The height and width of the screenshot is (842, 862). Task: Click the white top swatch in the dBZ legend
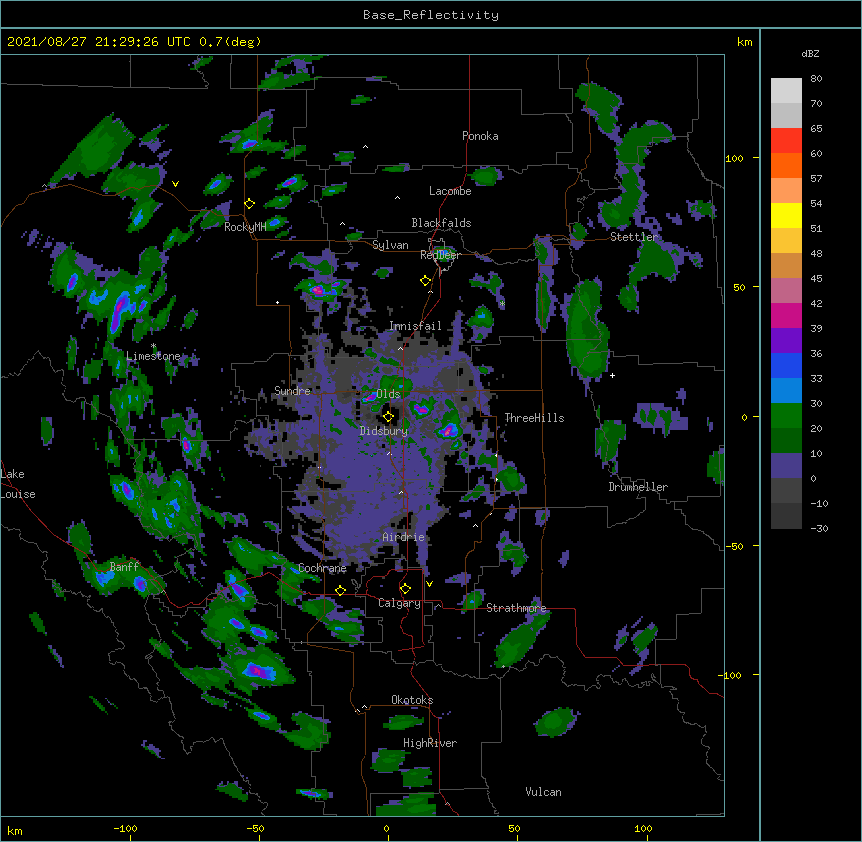pos(786,90)
